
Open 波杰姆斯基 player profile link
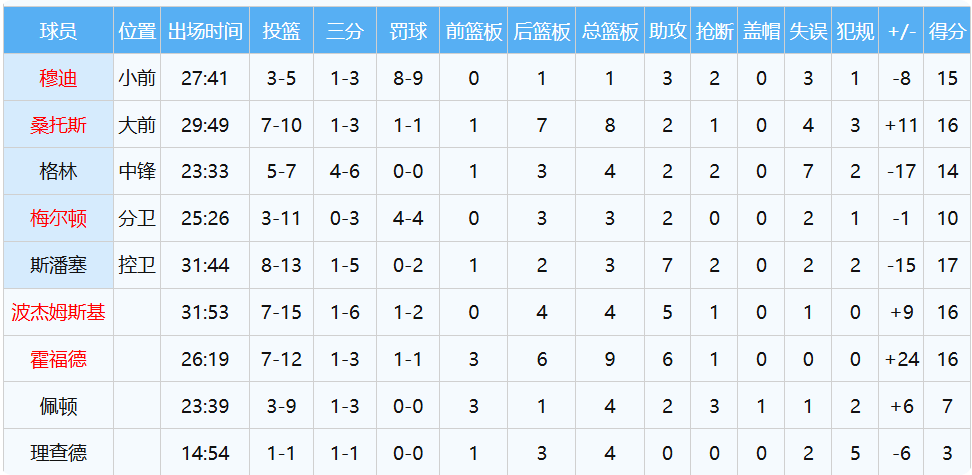[58, 312]
